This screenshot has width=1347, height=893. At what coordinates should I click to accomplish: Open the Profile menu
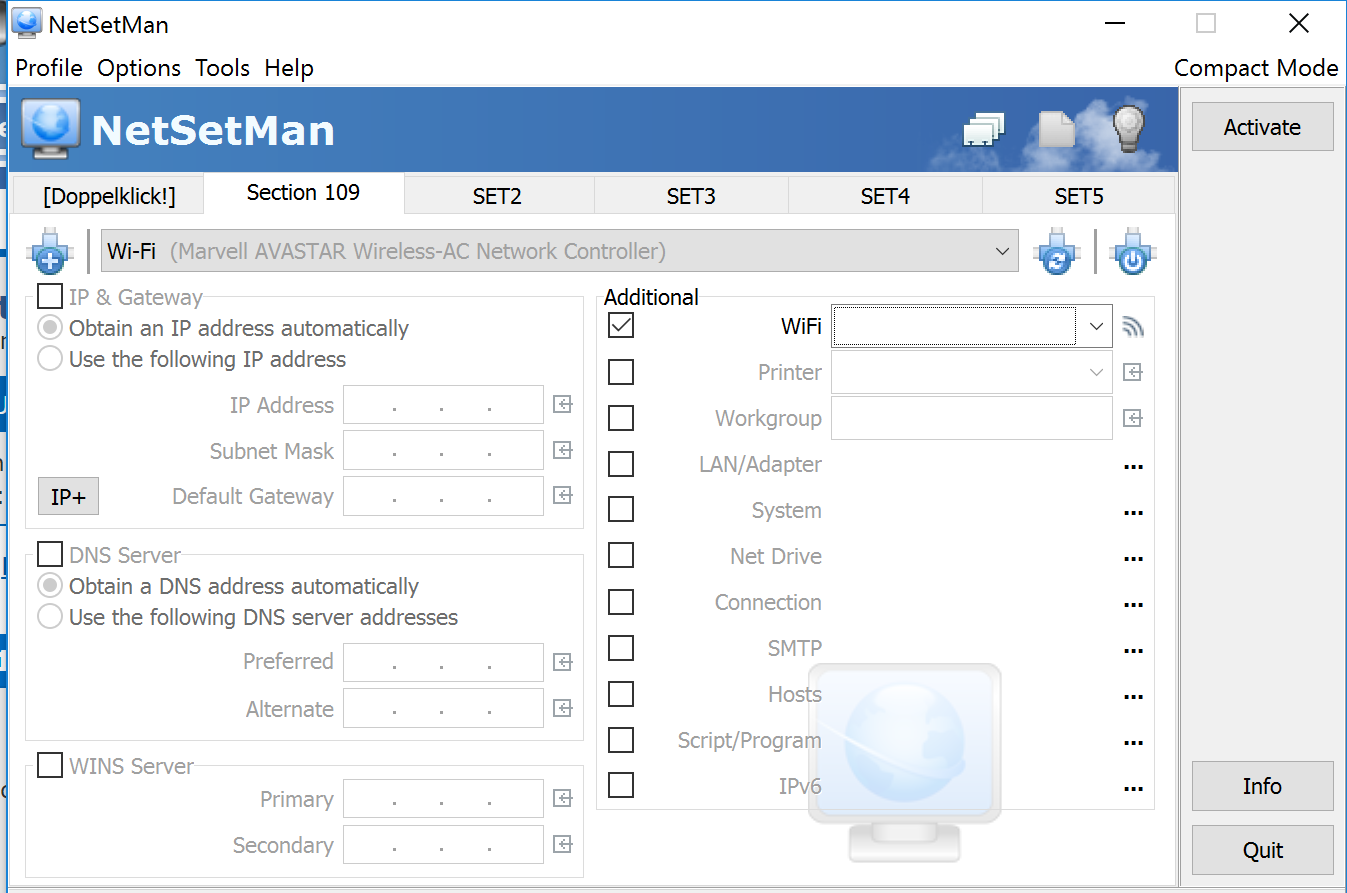(x=49, y=68)
